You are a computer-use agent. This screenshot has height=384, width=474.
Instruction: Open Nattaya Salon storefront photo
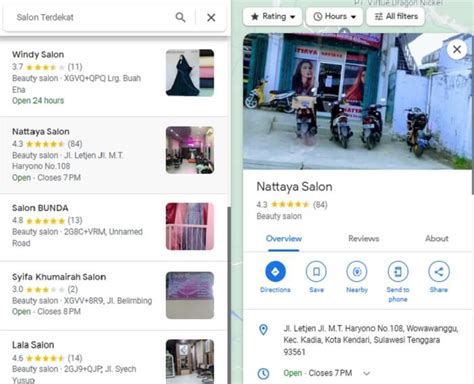[x=358, y=101]
